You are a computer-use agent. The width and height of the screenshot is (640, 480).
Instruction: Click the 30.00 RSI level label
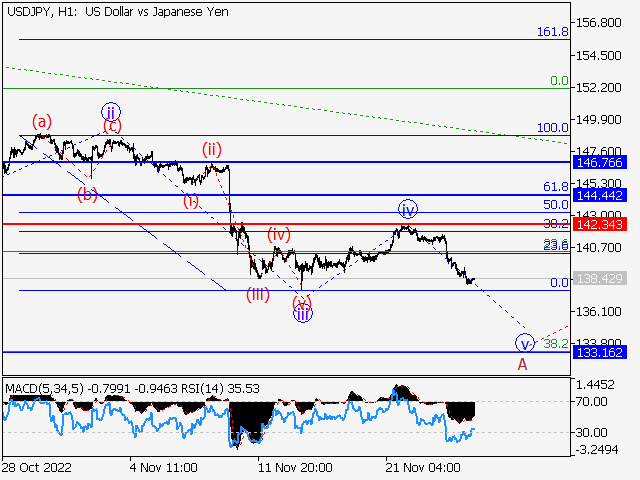point(591,432)
